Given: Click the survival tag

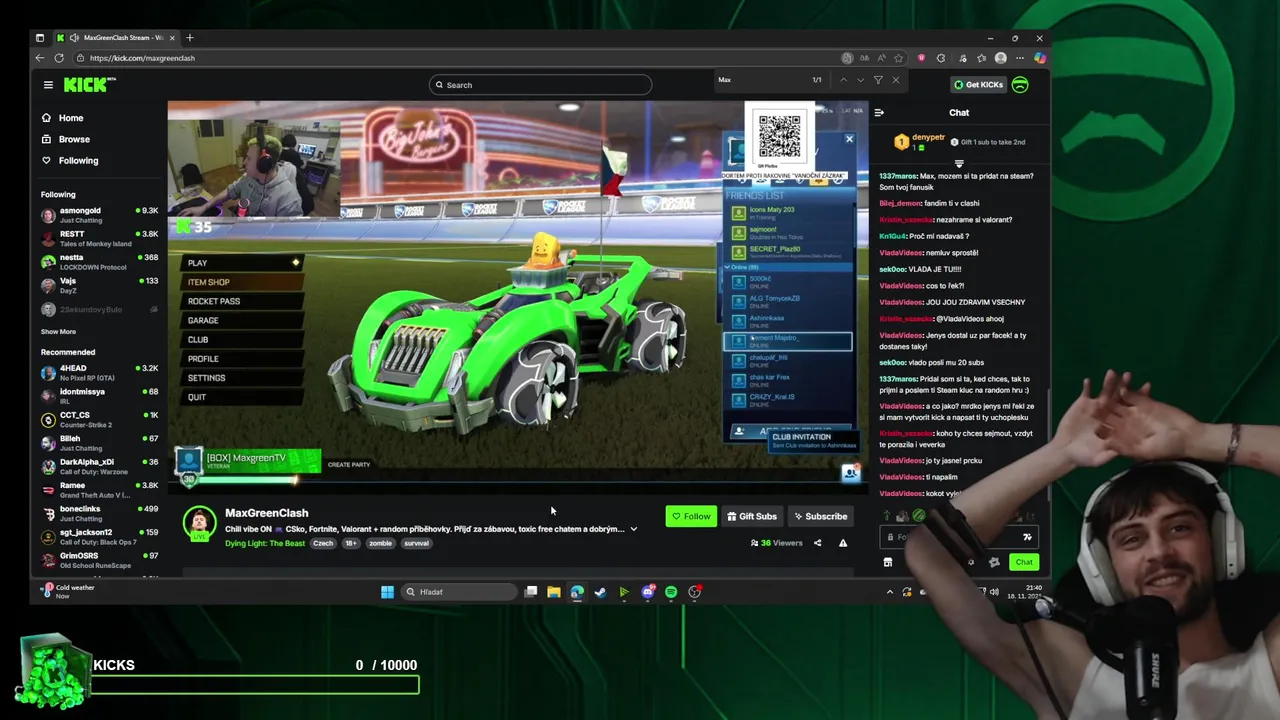Looking at the screenshot, I should (x=416, y=543).
